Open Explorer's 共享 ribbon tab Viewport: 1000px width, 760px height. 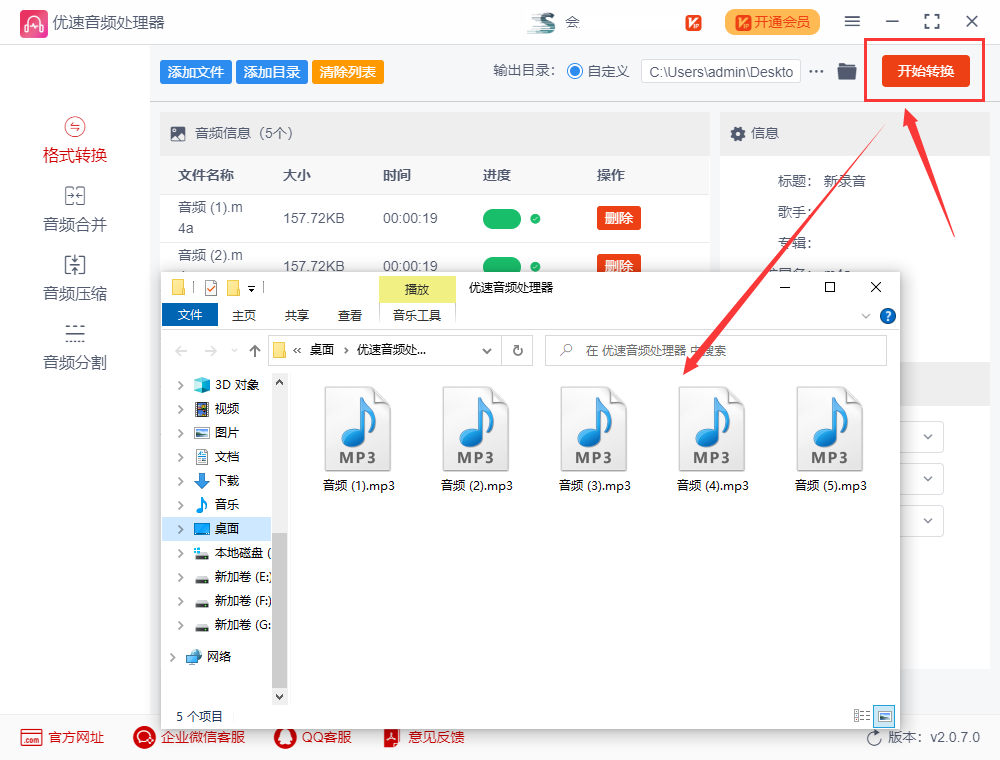297,316
